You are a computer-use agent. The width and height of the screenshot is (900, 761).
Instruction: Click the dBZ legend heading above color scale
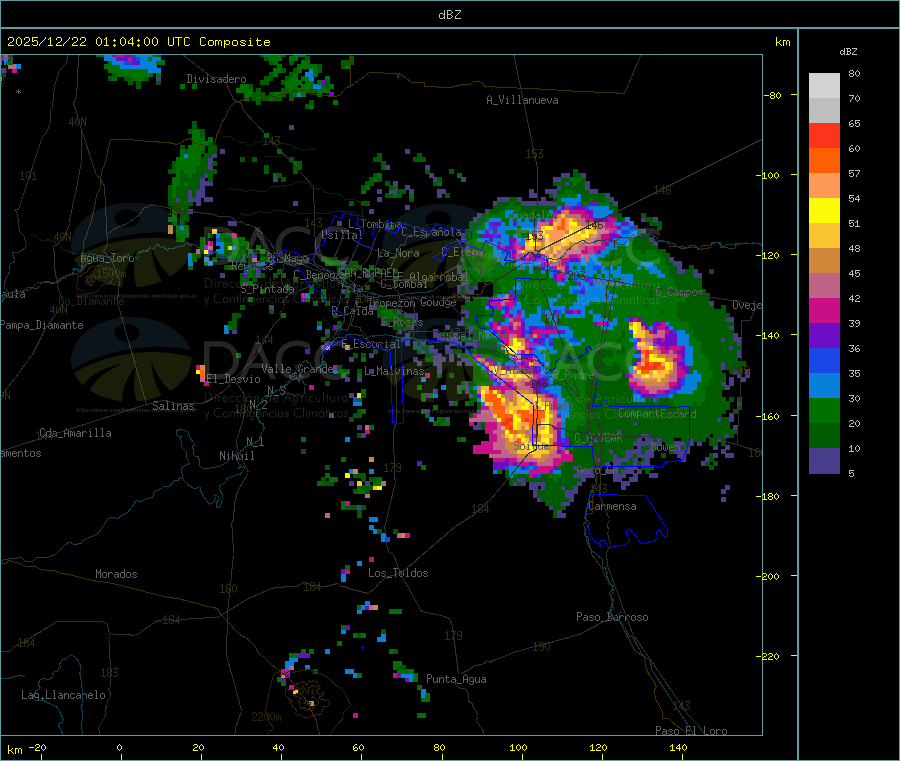click(x=848, y=52)
